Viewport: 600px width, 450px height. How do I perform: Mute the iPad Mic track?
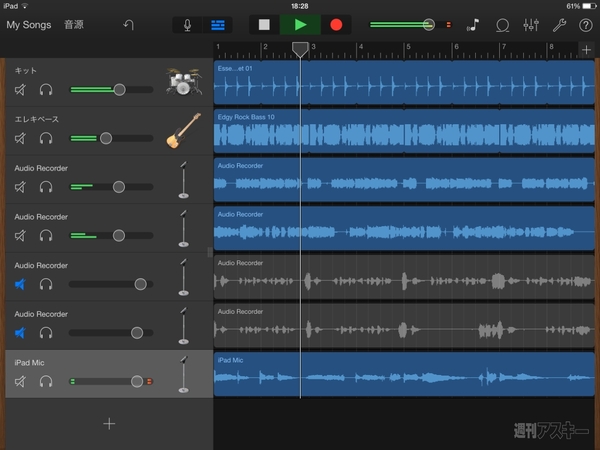coord(21,381)
